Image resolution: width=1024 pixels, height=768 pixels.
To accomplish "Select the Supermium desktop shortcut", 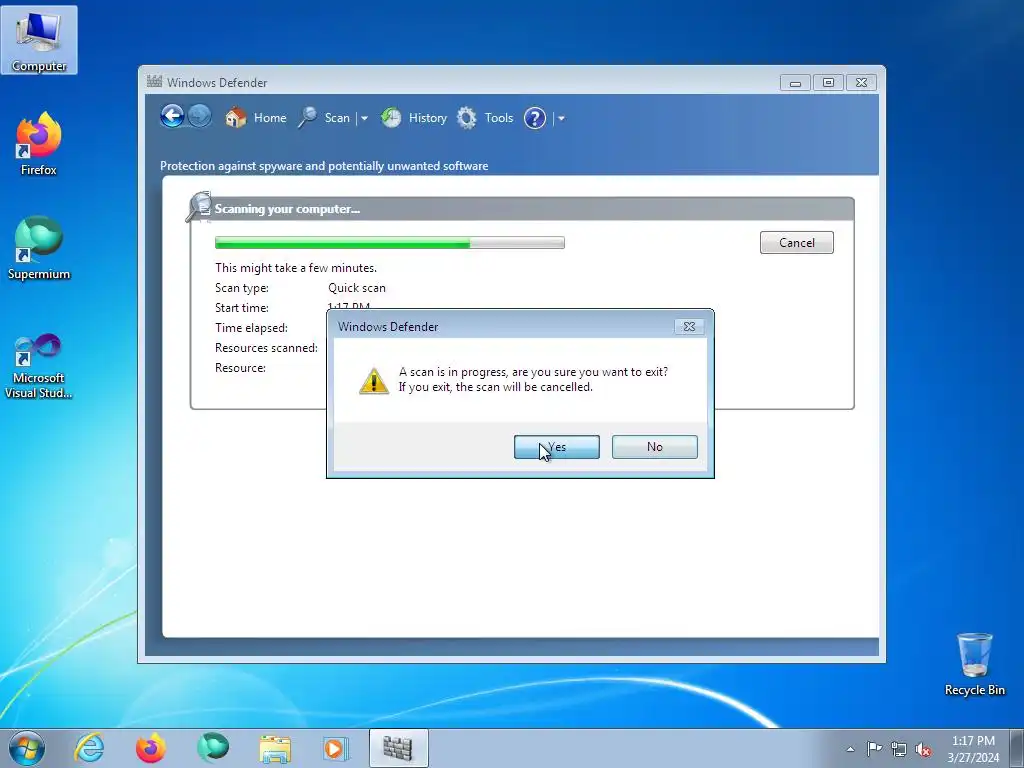I will [39, 248].
